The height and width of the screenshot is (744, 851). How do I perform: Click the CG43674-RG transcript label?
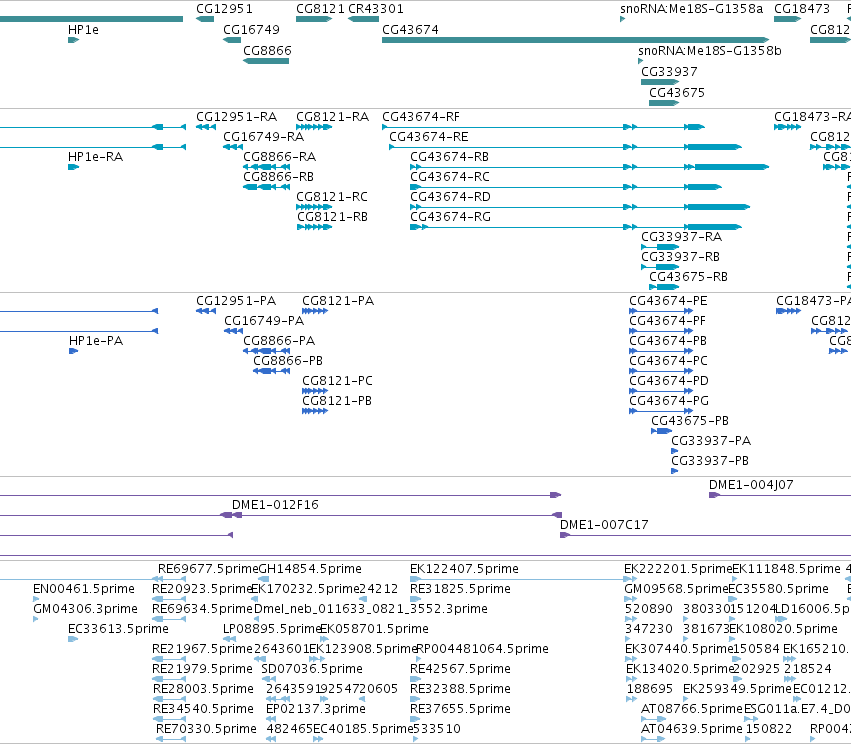click(x=450, y=217)
